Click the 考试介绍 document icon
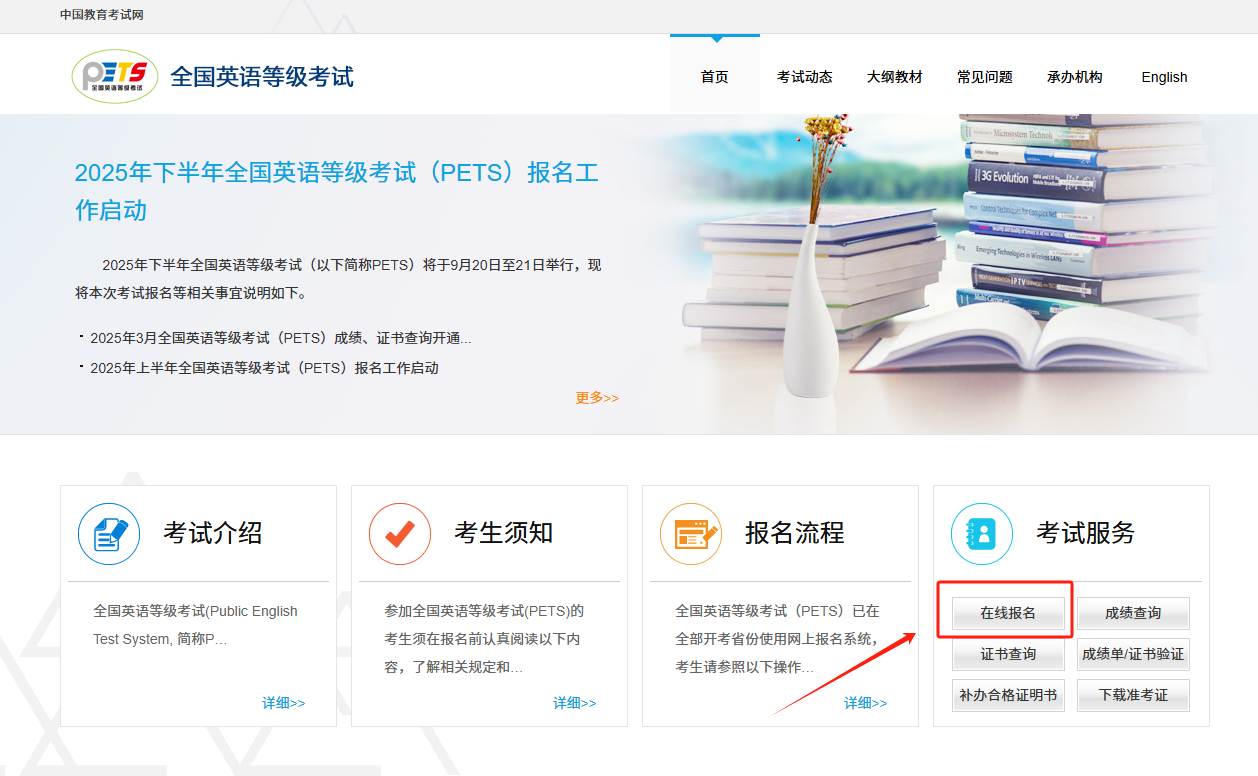 point(109,534)
